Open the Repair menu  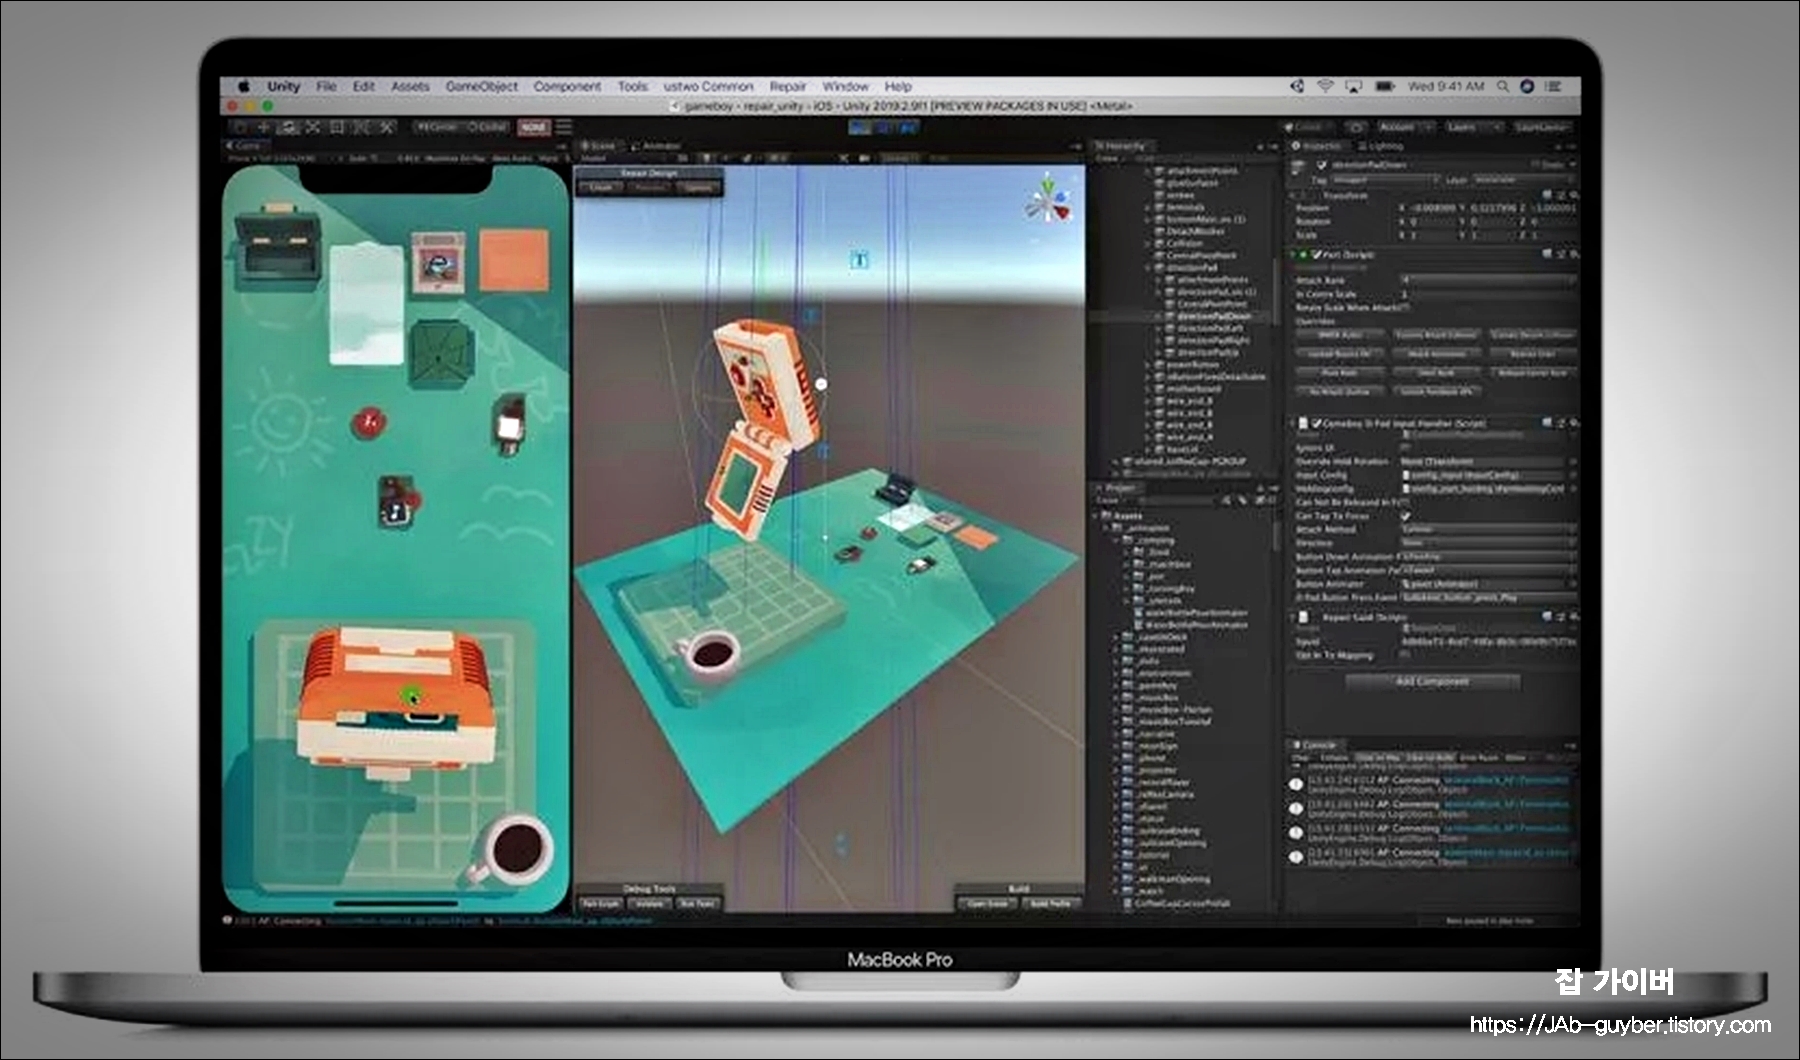[787, 86]
